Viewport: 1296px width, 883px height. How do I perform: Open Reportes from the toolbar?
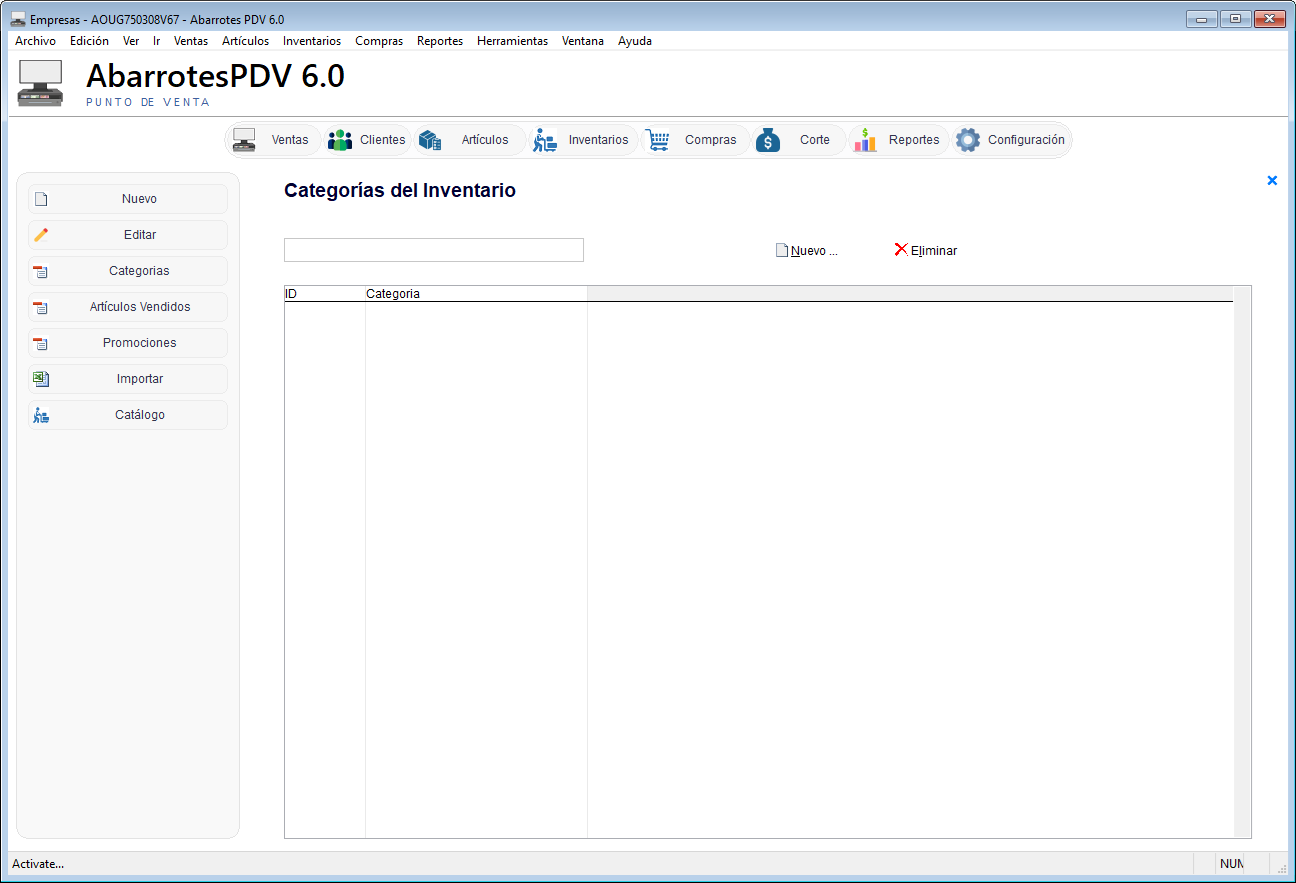click(914, 140)
